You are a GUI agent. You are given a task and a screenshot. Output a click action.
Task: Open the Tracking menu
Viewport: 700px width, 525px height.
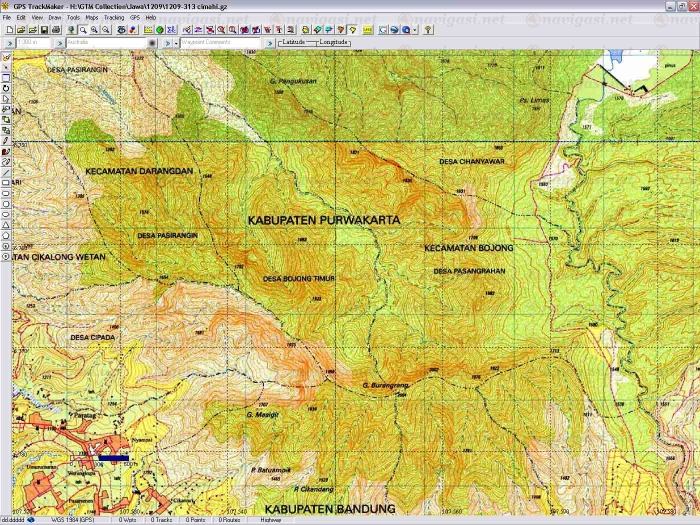coord(114,17)
